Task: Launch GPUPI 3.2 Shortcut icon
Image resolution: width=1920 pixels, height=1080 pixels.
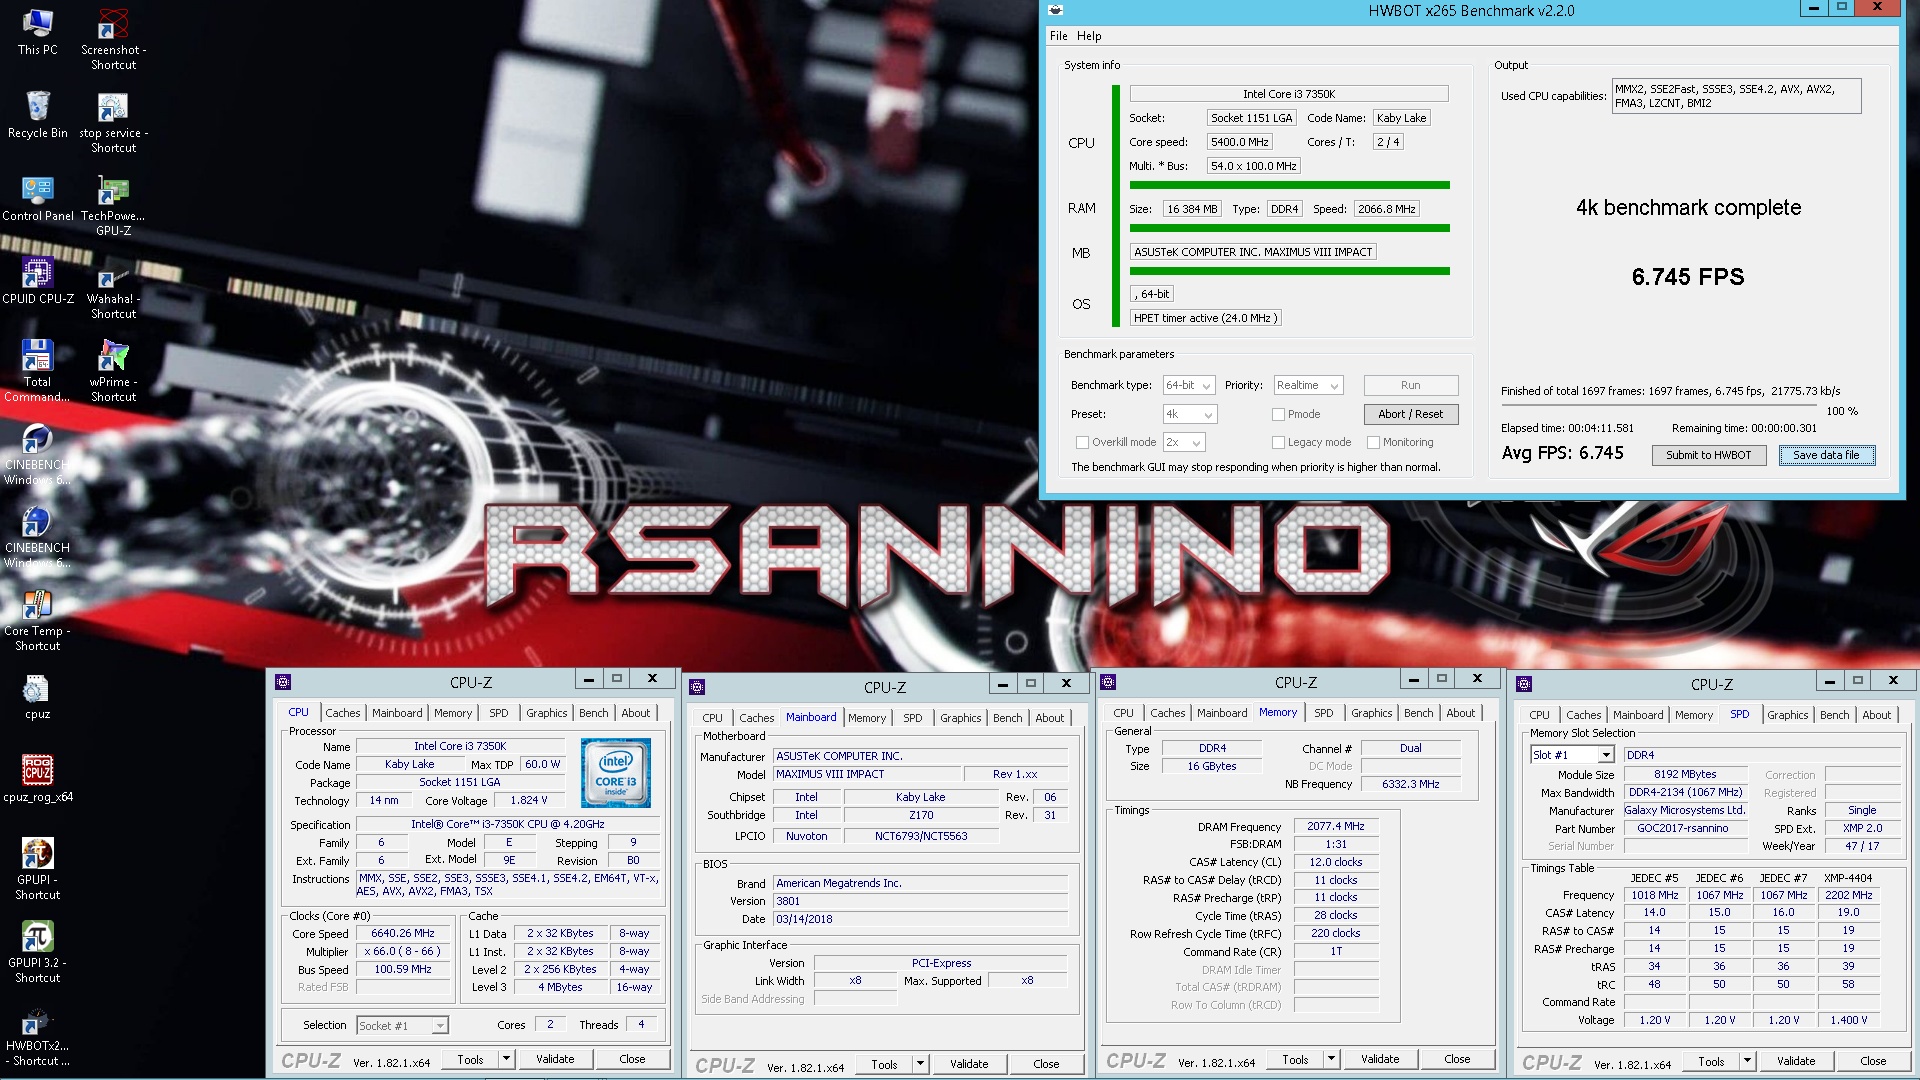Action: tap(37, 952)
